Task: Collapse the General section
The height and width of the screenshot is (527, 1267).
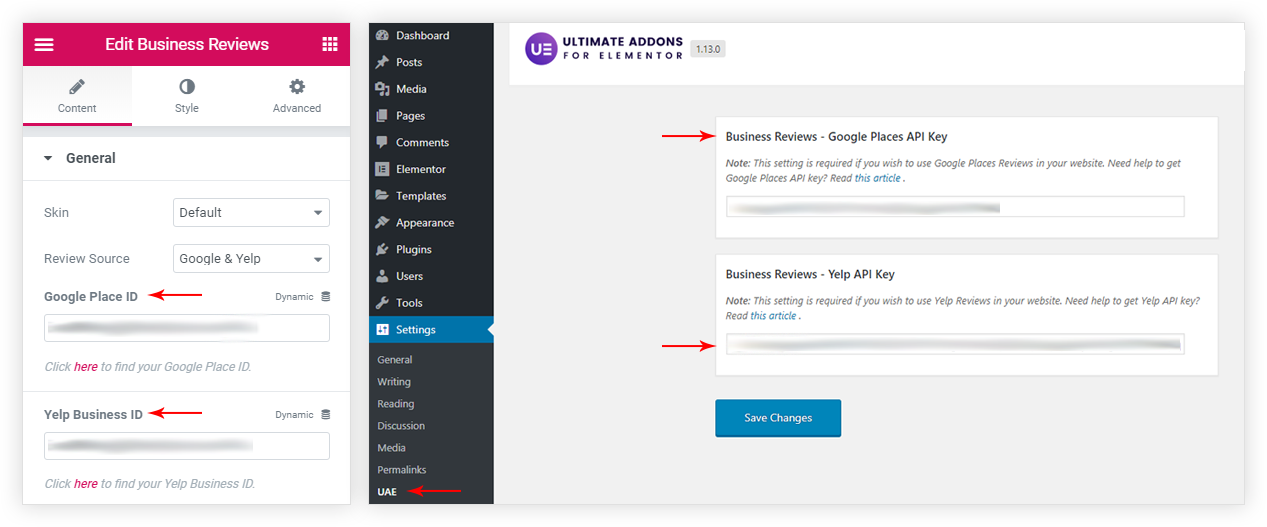Action: [x=186, y=158]
